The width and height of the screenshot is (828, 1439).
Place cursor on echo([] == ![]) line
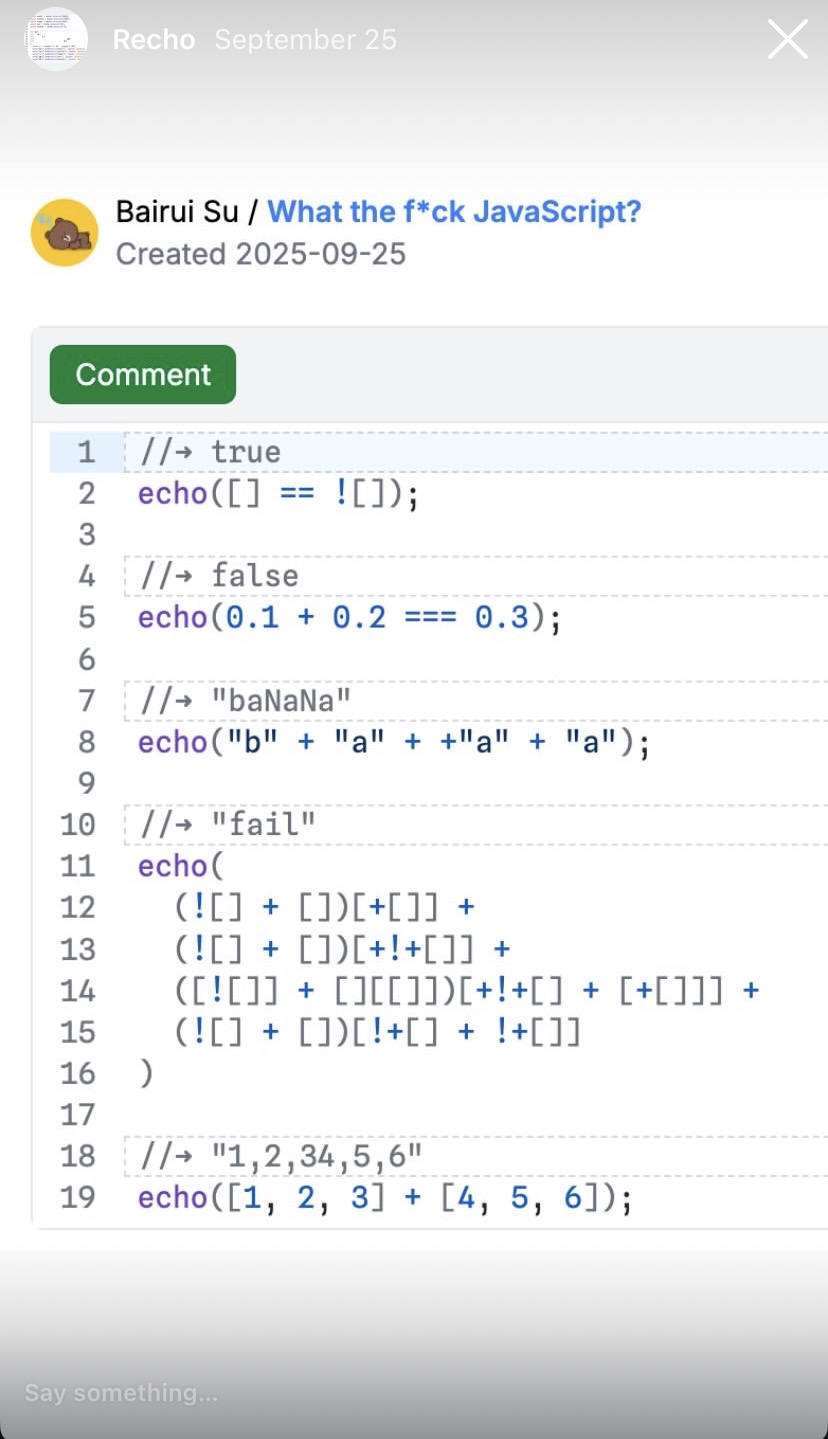278,494
